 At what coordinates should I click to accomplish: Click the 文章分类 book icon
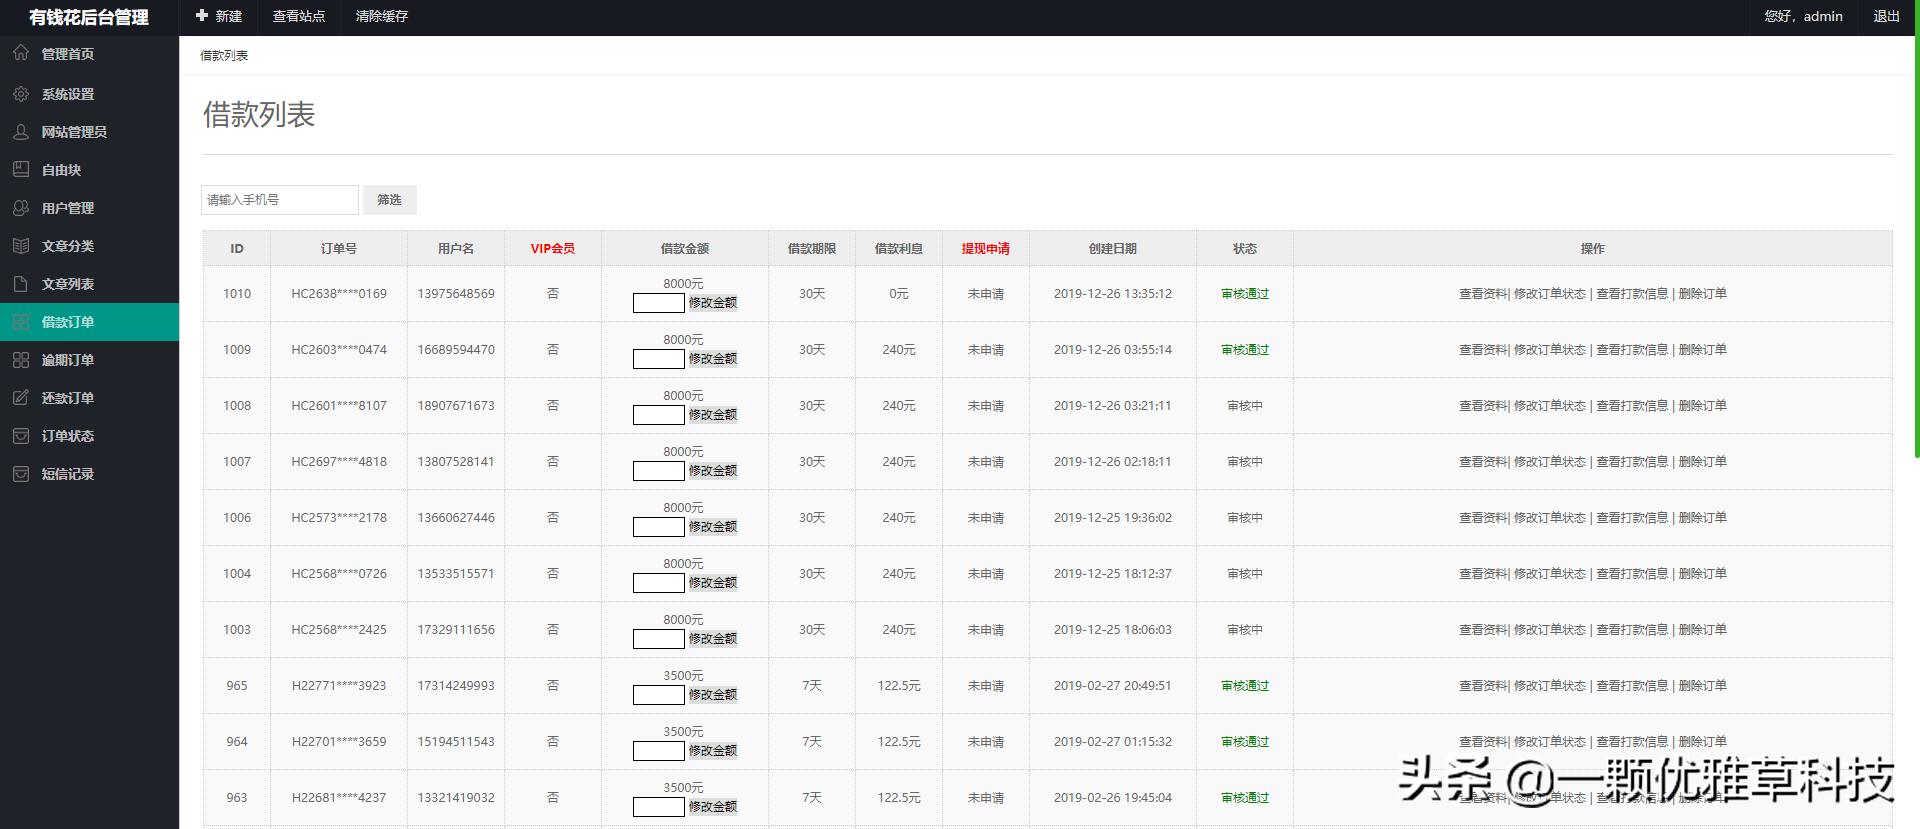21,246
